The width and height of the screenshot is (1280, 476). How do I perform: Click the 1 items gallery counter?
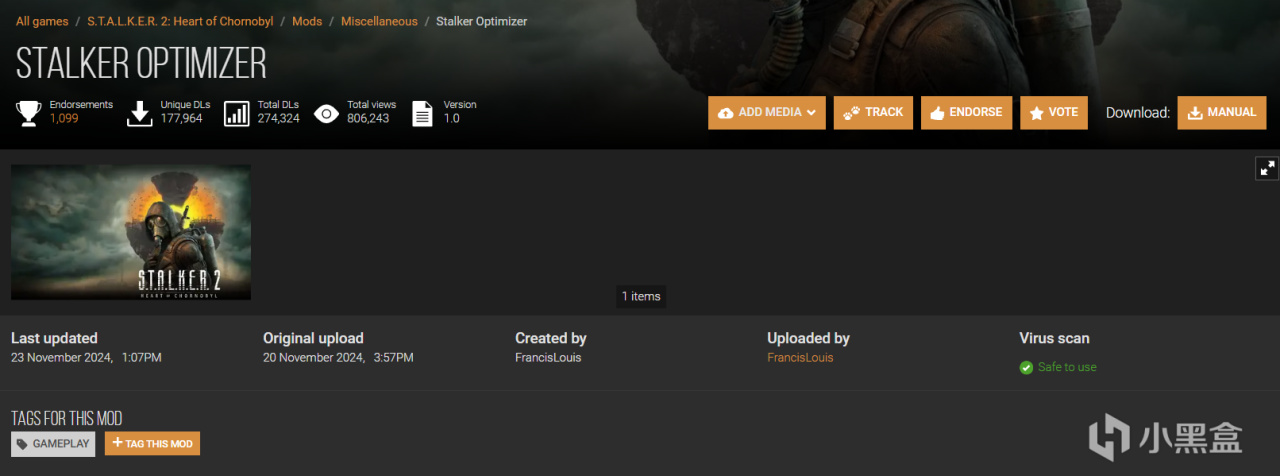[641, 296]
